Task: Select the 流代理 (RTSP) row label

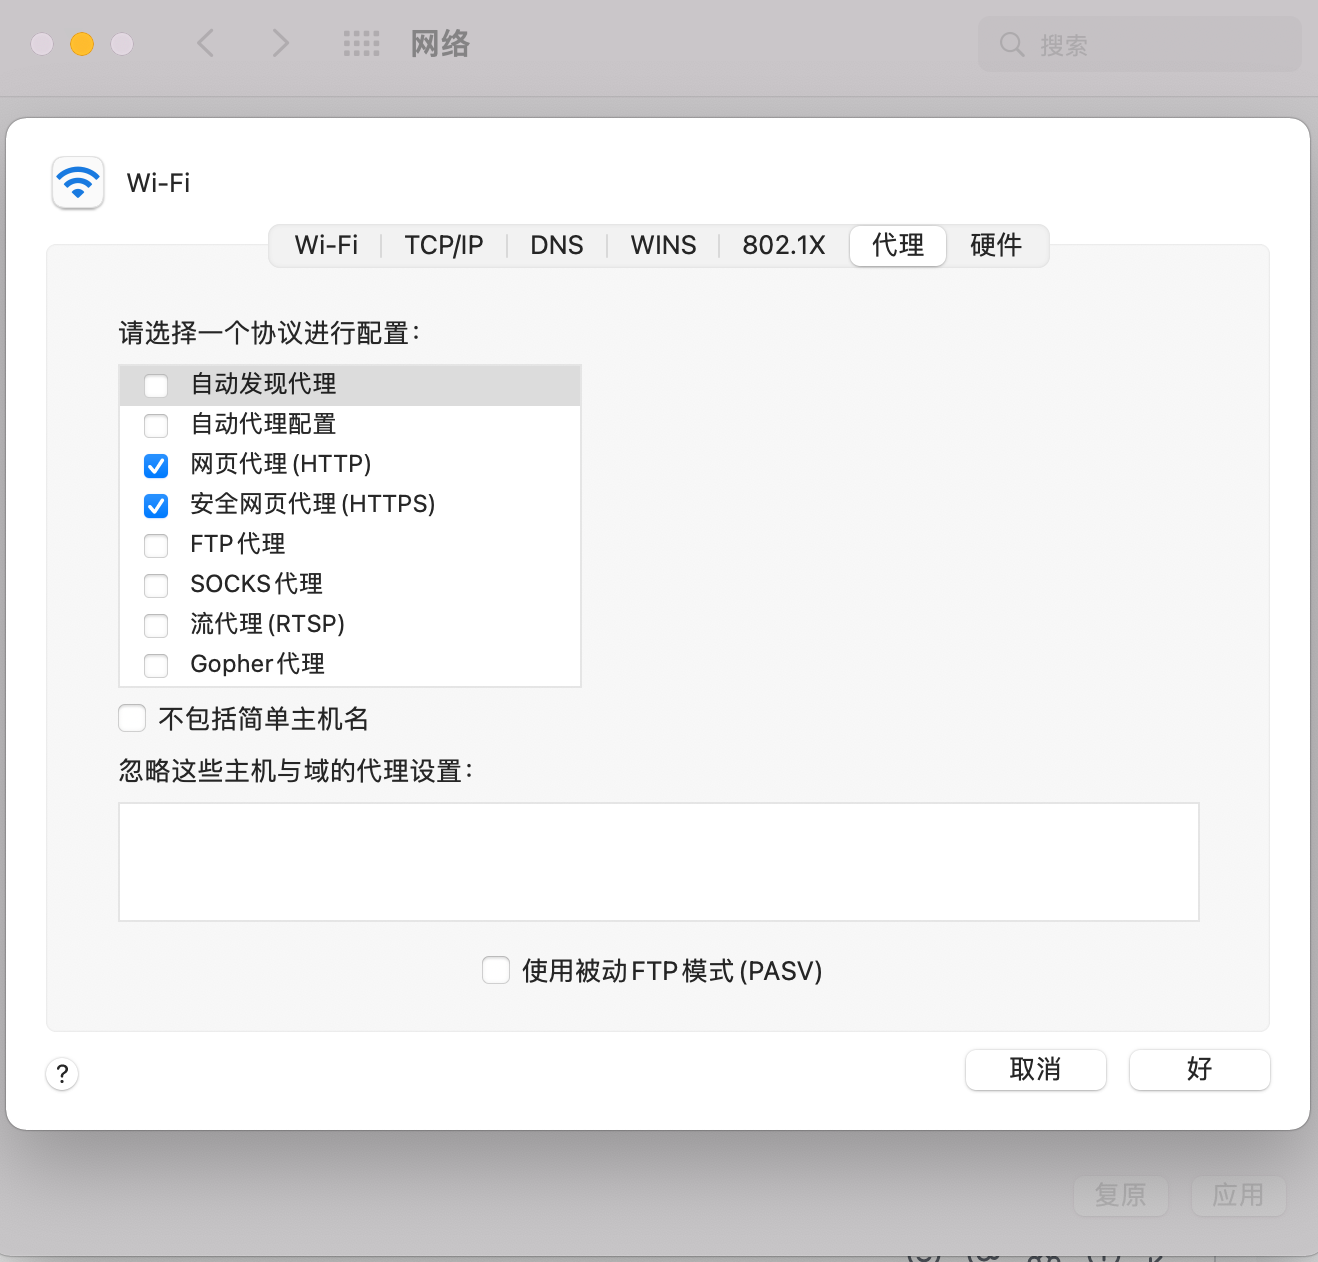Action: [268, 624]
